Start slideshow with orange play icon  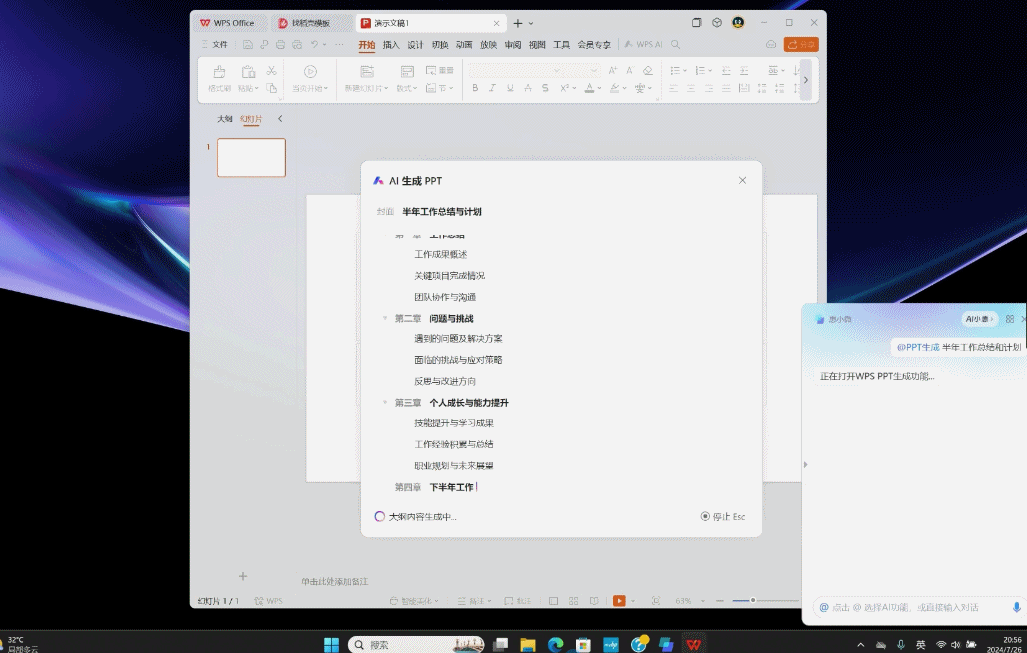point(619,601)
